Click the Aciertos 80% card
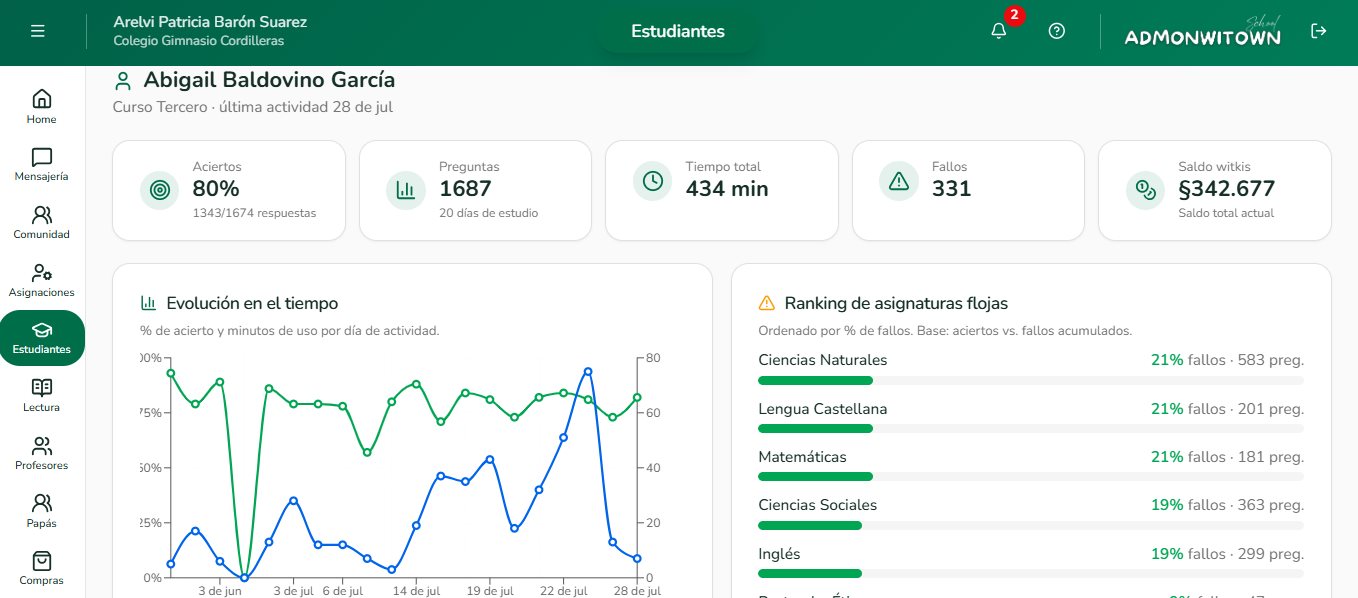The image size is (1358, 598). (x=229, y=190)
